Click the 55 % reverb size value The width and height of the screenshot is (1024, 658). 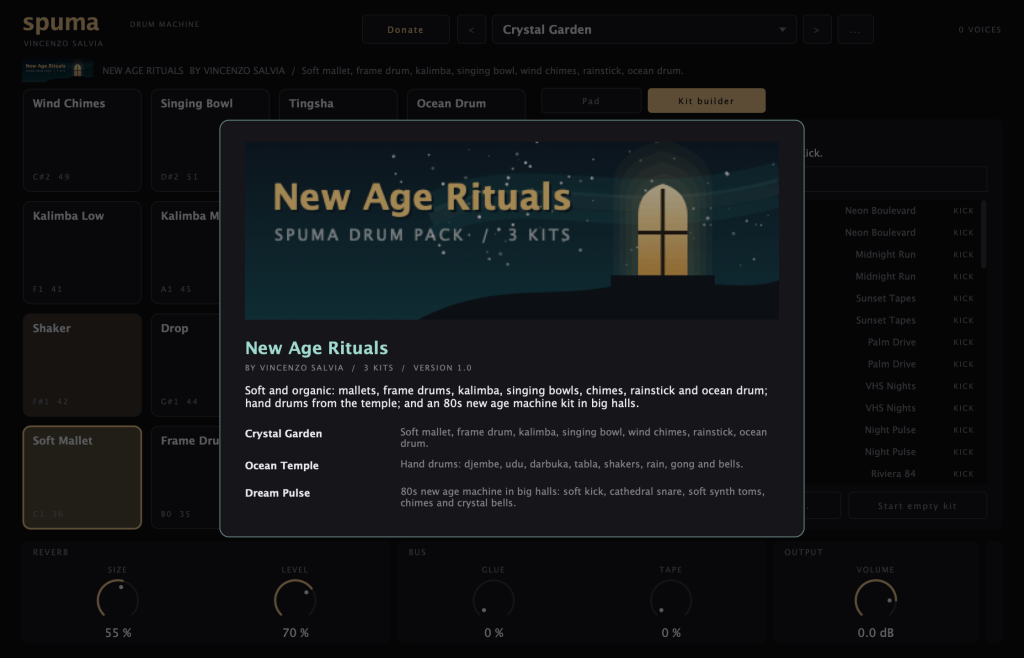(118, 633)
